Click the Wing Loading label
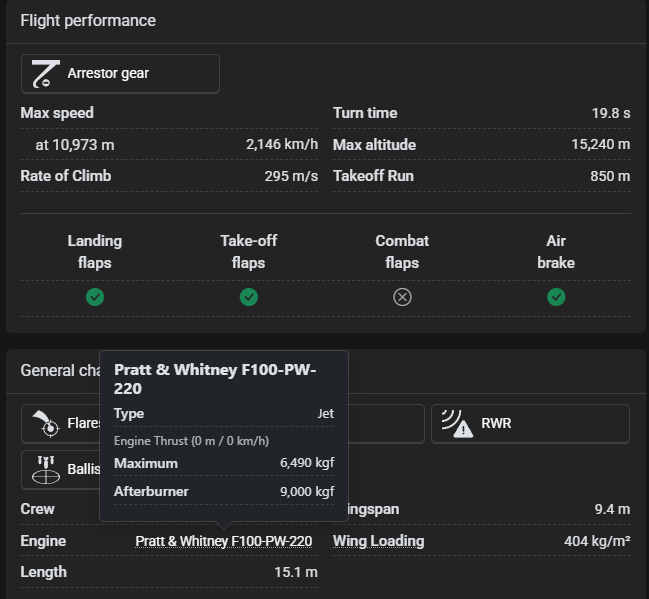Screen dimensions: 649x599 point(378,541)
